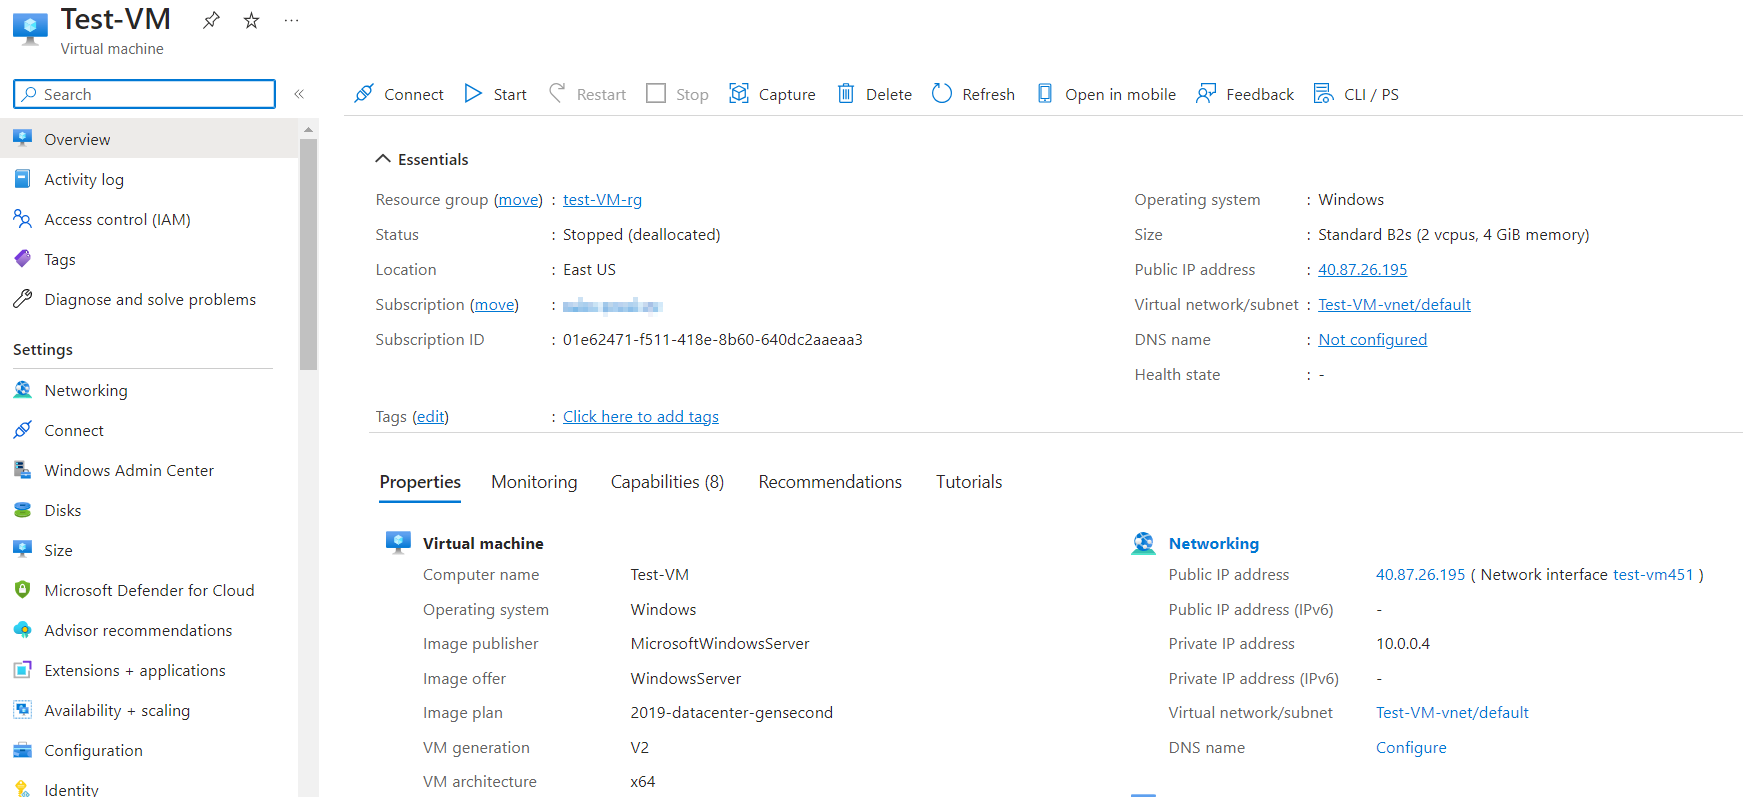Click the sidebar Search field
This screenshot has width=1743, height=797.
144,94
